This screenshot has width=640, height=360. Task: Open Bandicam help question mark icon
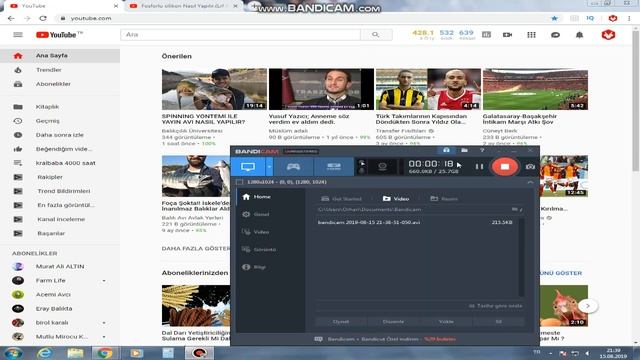coord(482,151)
